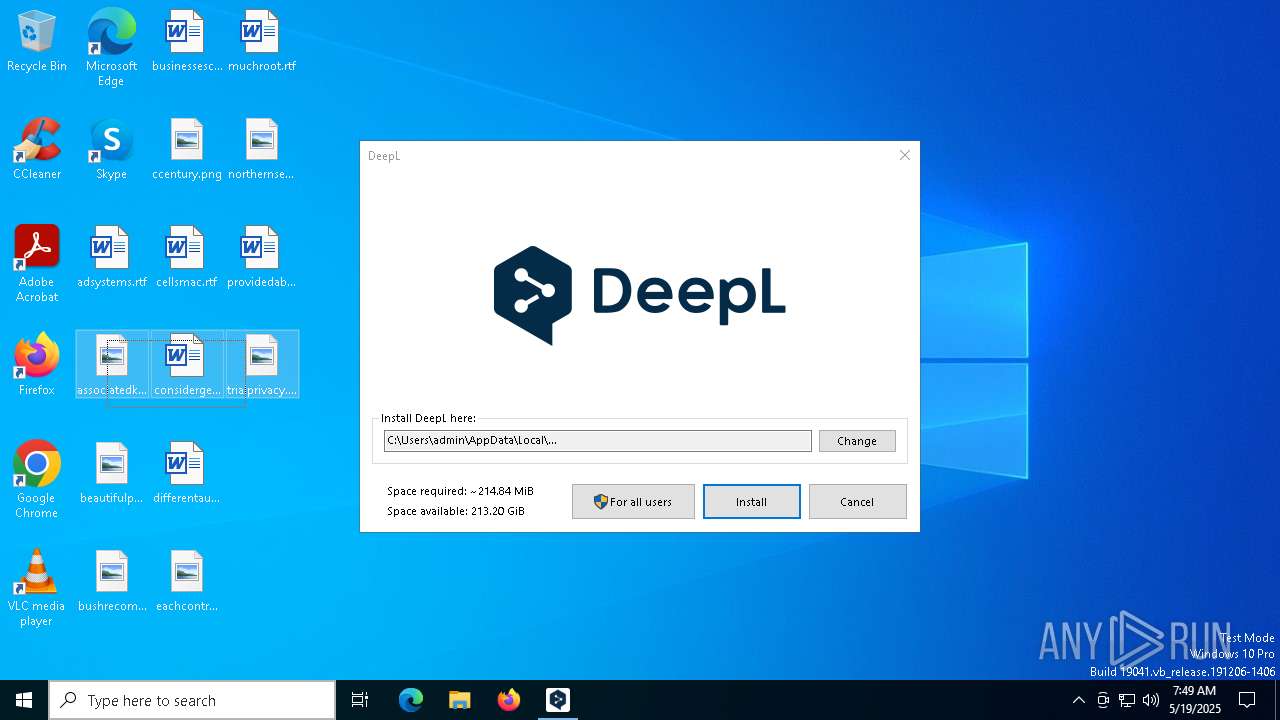Click Change to pick install folder

pyautogui.click(x=857, y=441)
